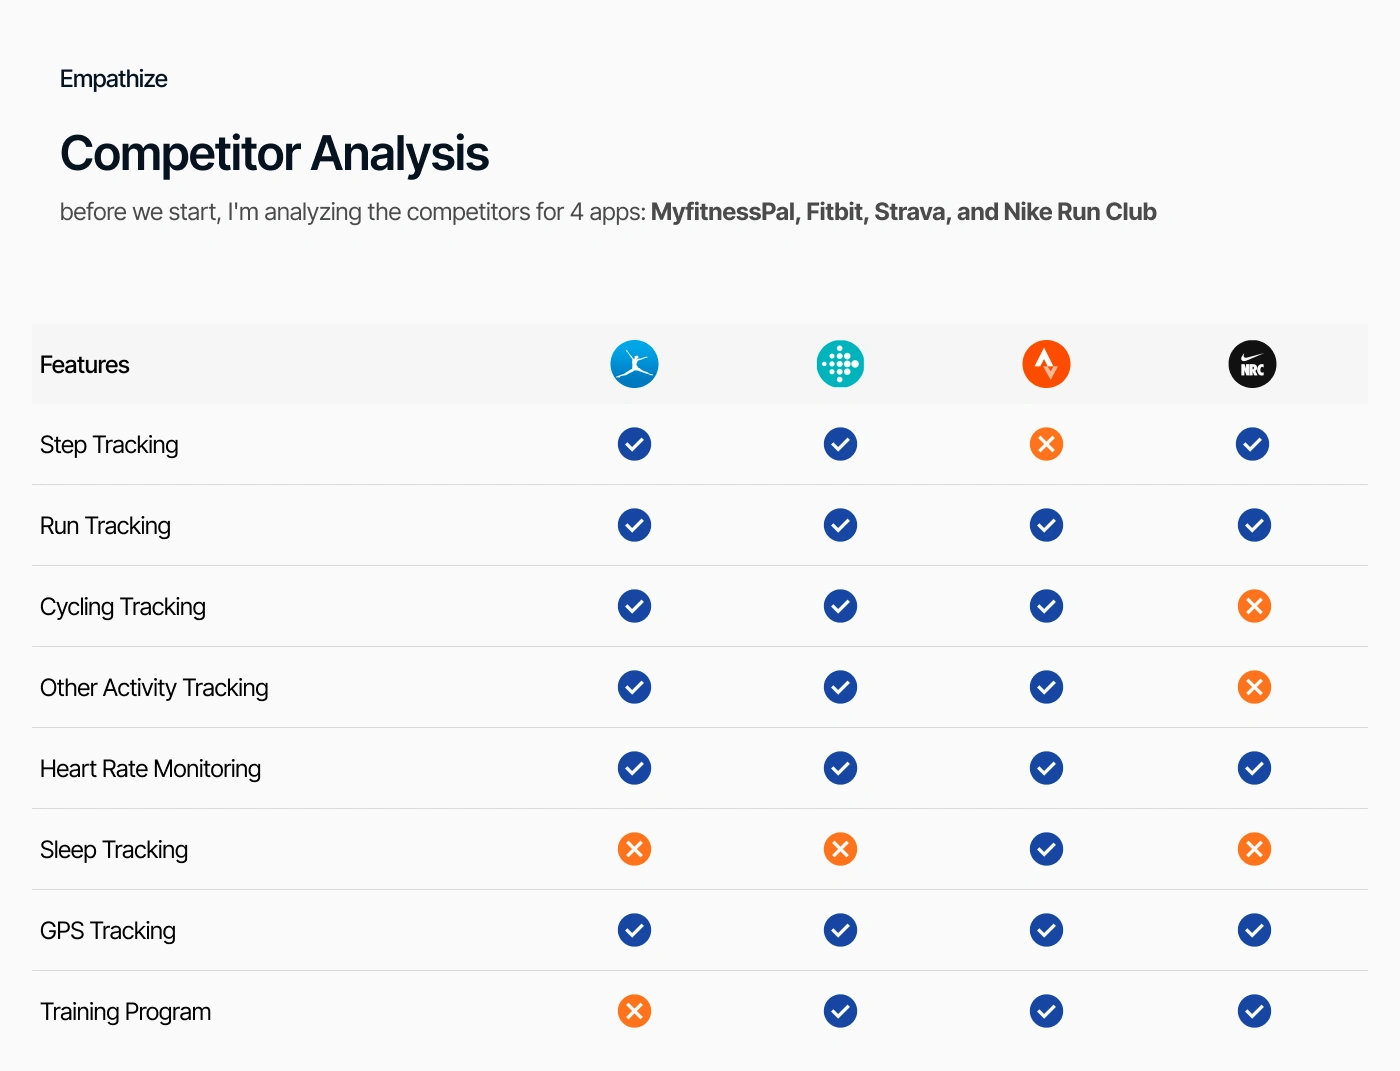Click the Heart Rate Monitoring feature label
Image resolution: width=1400 pixels, height=1071 pixels.
click(150, 769)
